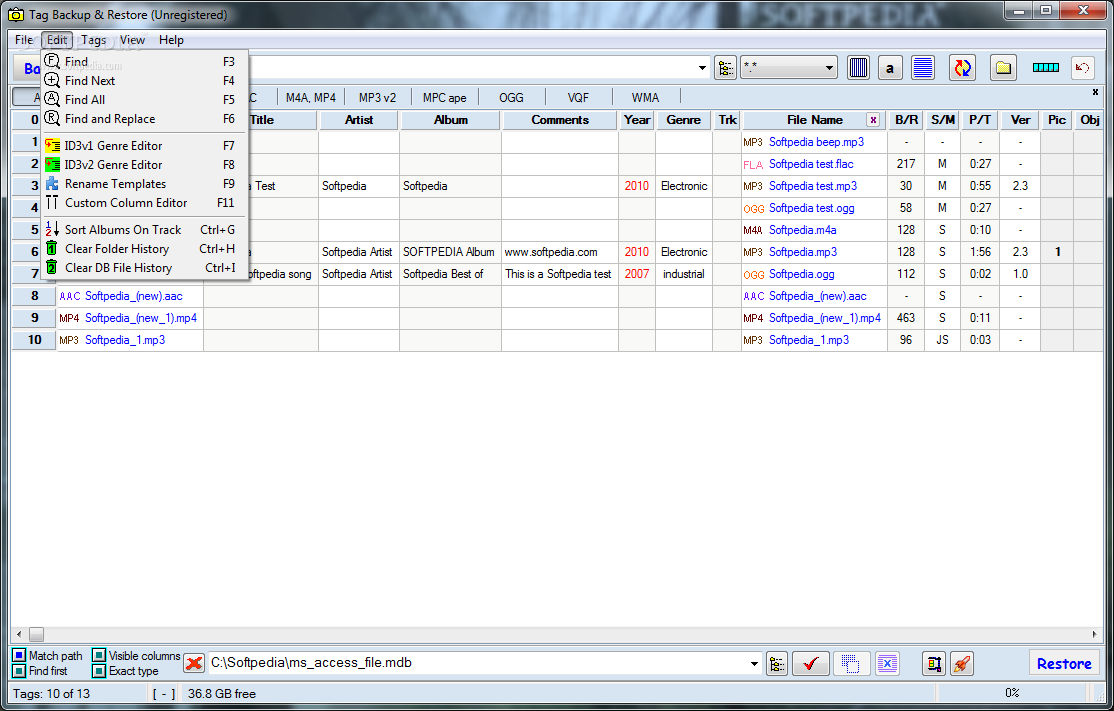Select Find with the F icon
Viewport: 1114px width, 711px height.
(x=144, y=62)
